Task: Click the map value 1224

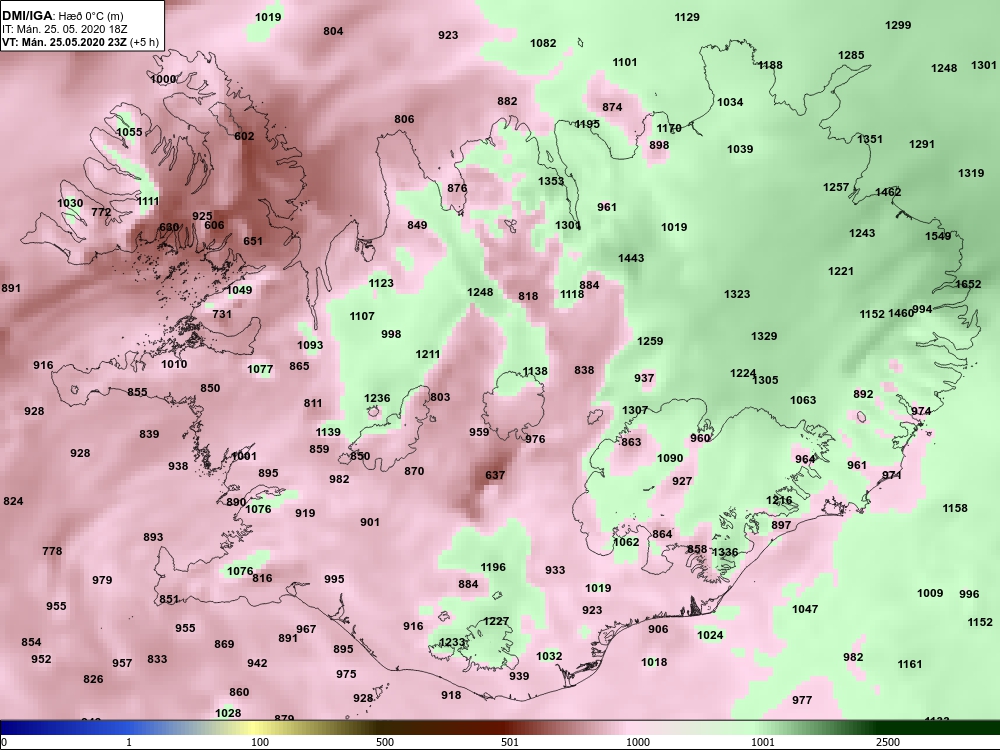Action: 742,373
